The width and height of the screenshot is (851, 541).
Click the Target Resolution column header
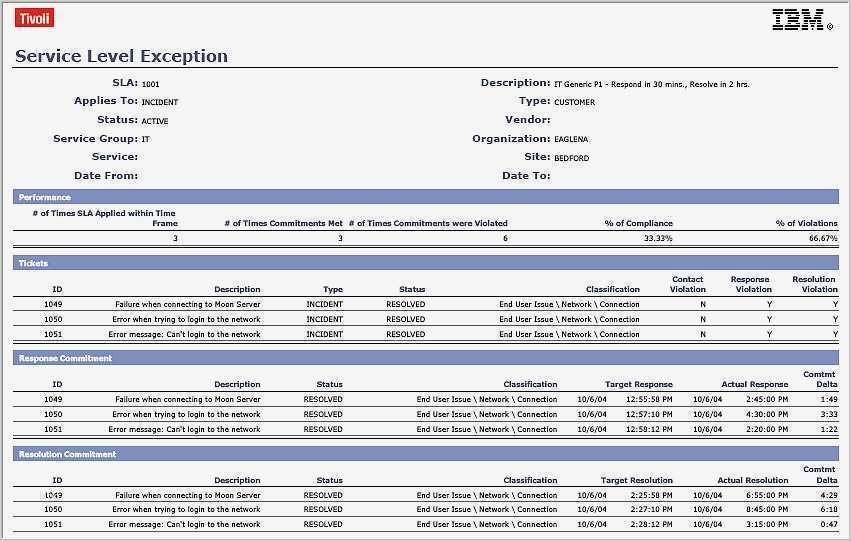coord(637,480)
